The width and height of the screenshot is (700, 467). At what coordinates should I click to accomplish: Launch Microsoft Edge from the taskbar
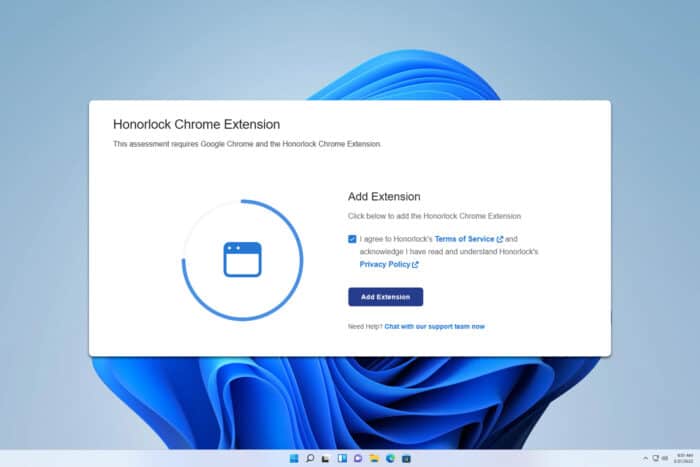click(x=390, y=459)
